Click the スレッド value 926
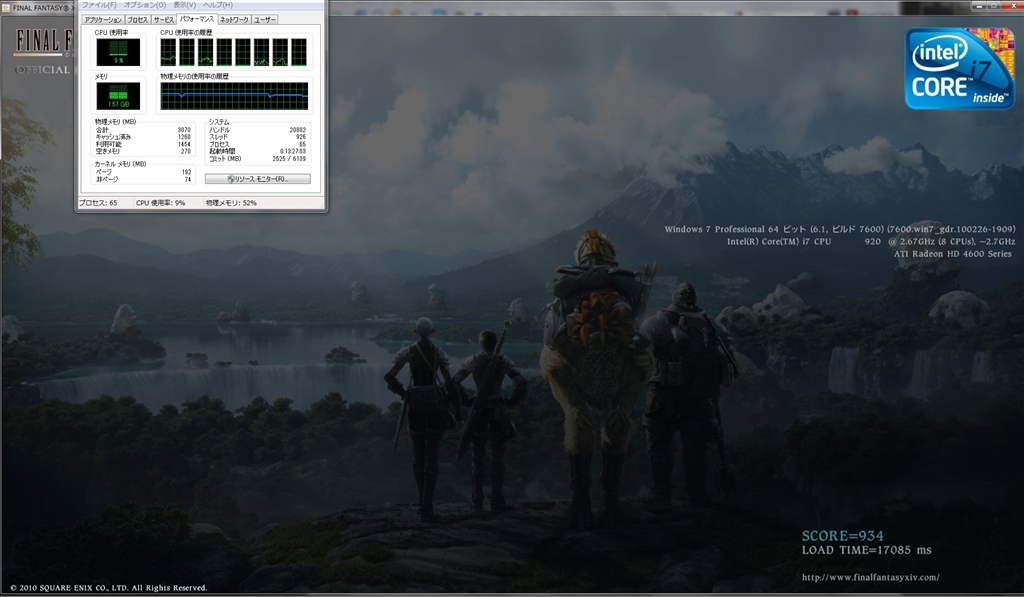Image resolution: width=1024 pixels, height=597 pixels. tap(300, 137)
